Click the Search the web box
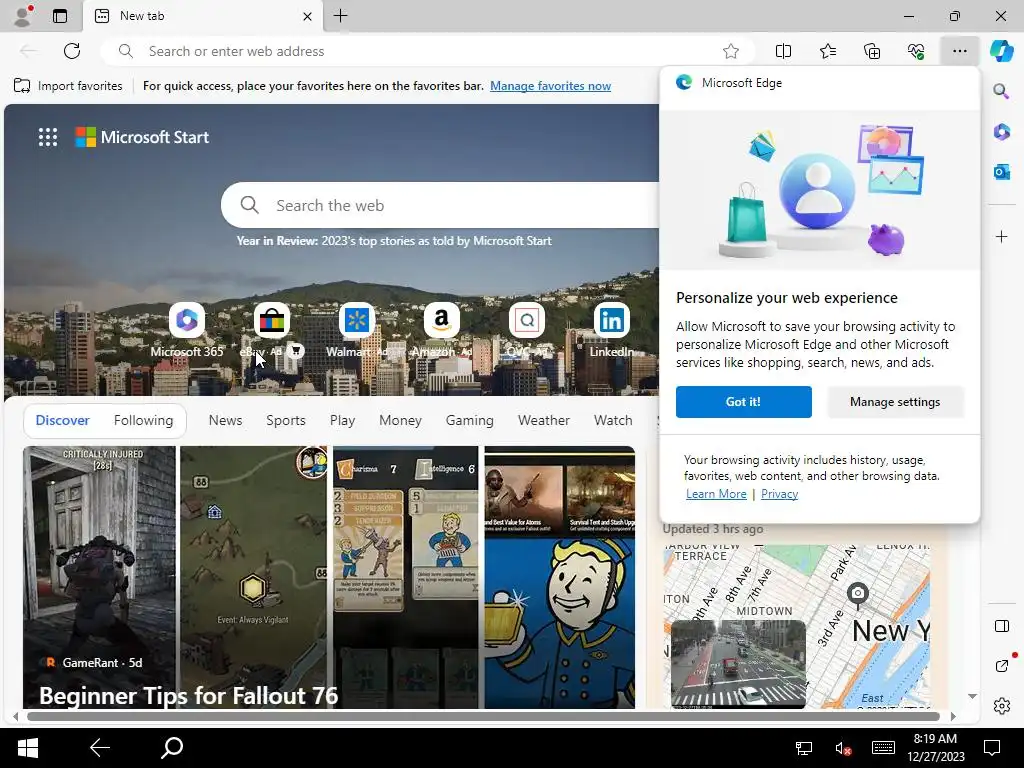The height and width of the screenshot is (768, 1024). pos(441,205)
